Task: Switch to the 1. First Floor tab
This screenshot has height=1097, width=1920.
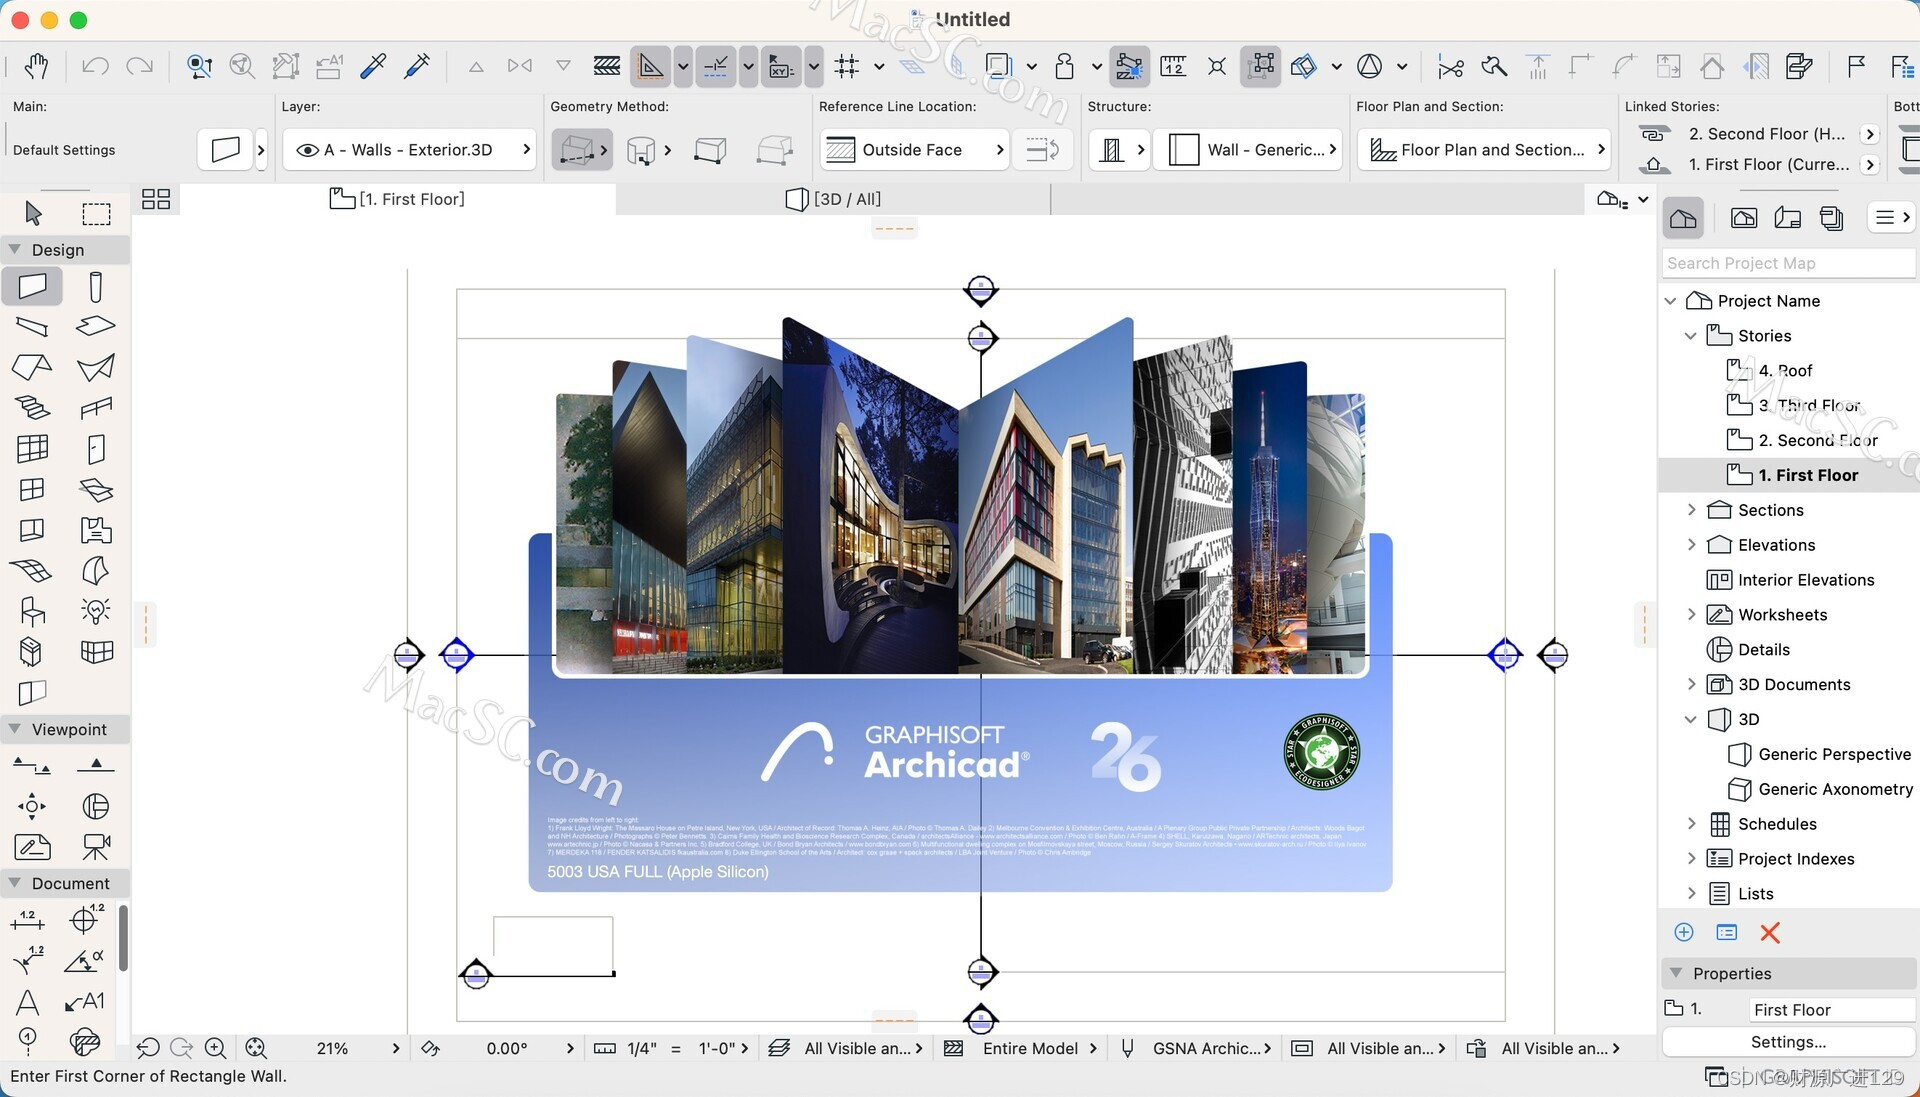Action: coord(397,199)
